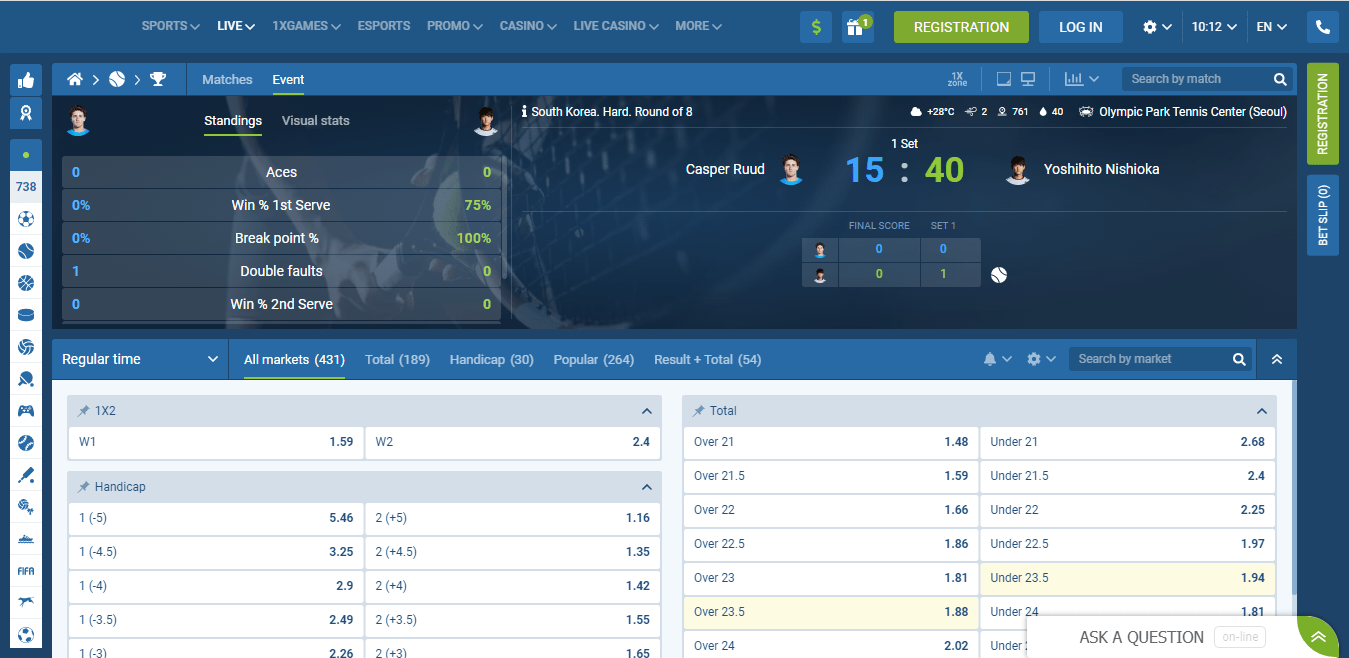Open the SPORTS menu
Screen dimensions: 1349x658
click(170, 26)
